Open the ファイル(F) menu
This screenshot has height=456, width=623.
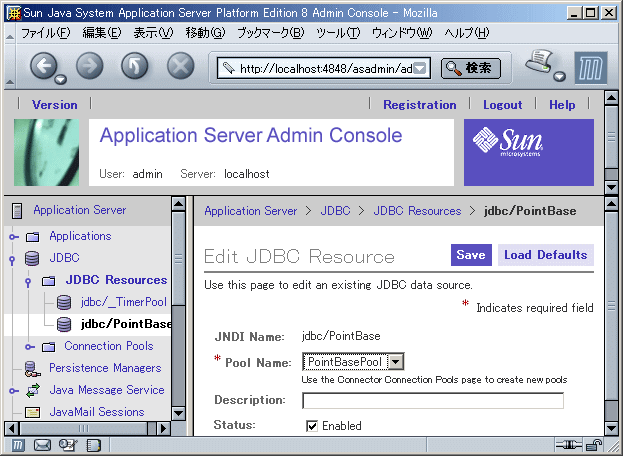pos(45,33)
